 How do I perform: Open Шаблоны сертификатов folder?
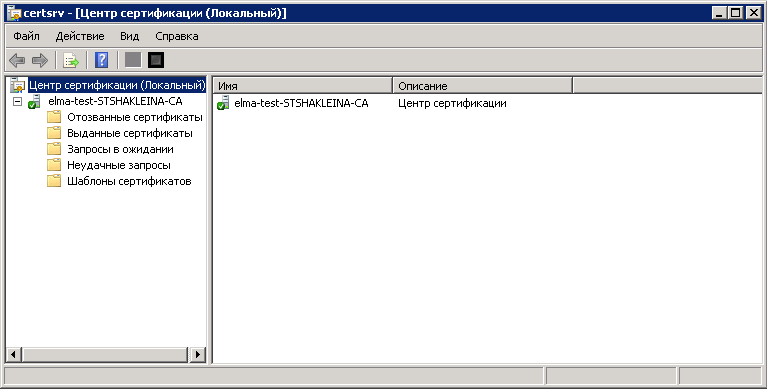pyautogui.click(x=129, y=181)
